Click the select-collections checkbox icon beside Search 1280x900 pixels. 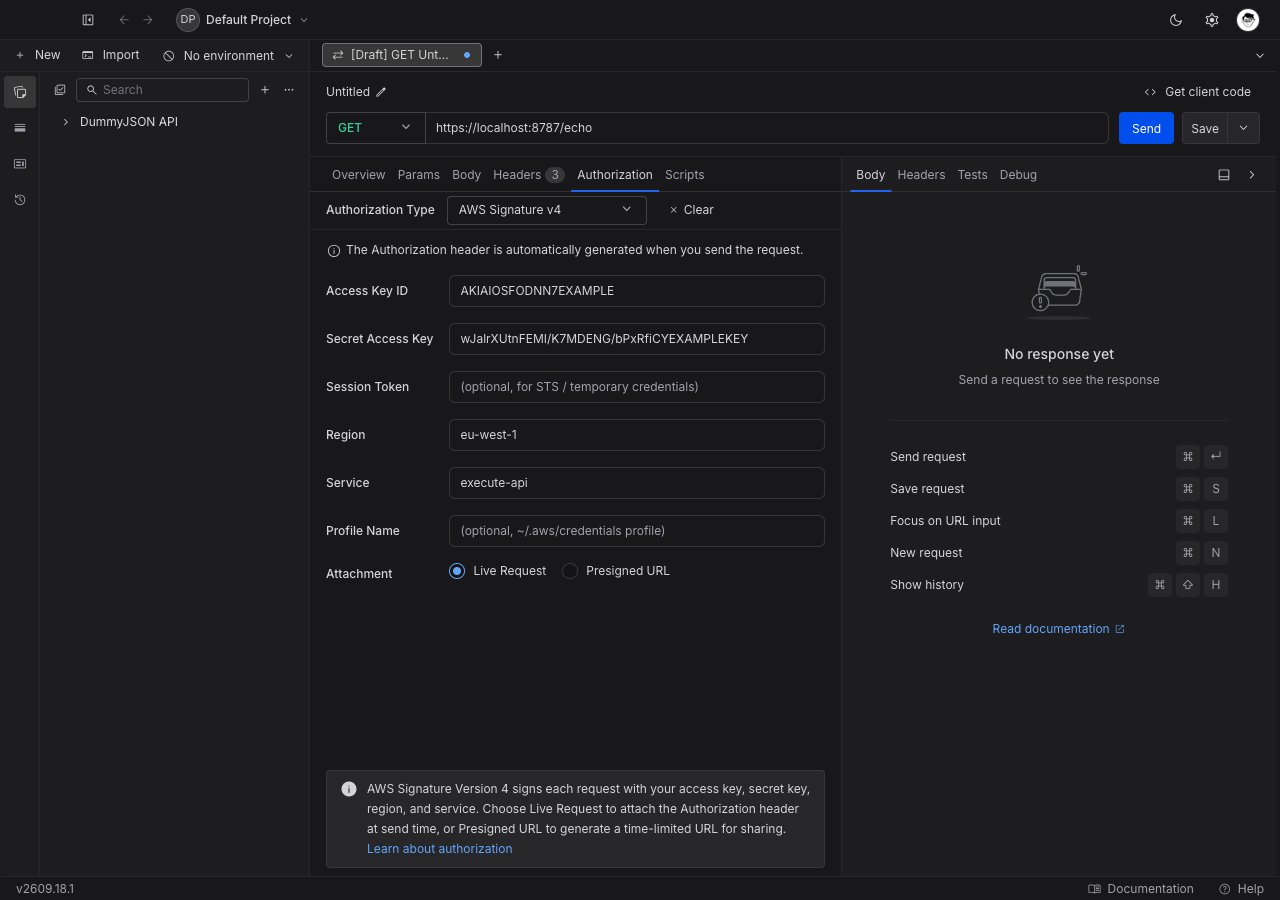60,90
